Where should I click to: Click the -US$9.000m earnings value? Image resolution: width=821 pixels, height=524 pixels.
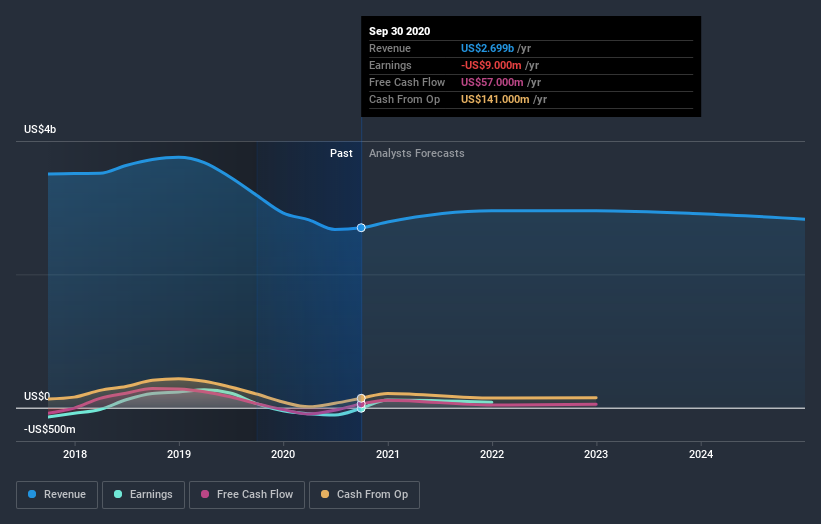coord(491,65)
